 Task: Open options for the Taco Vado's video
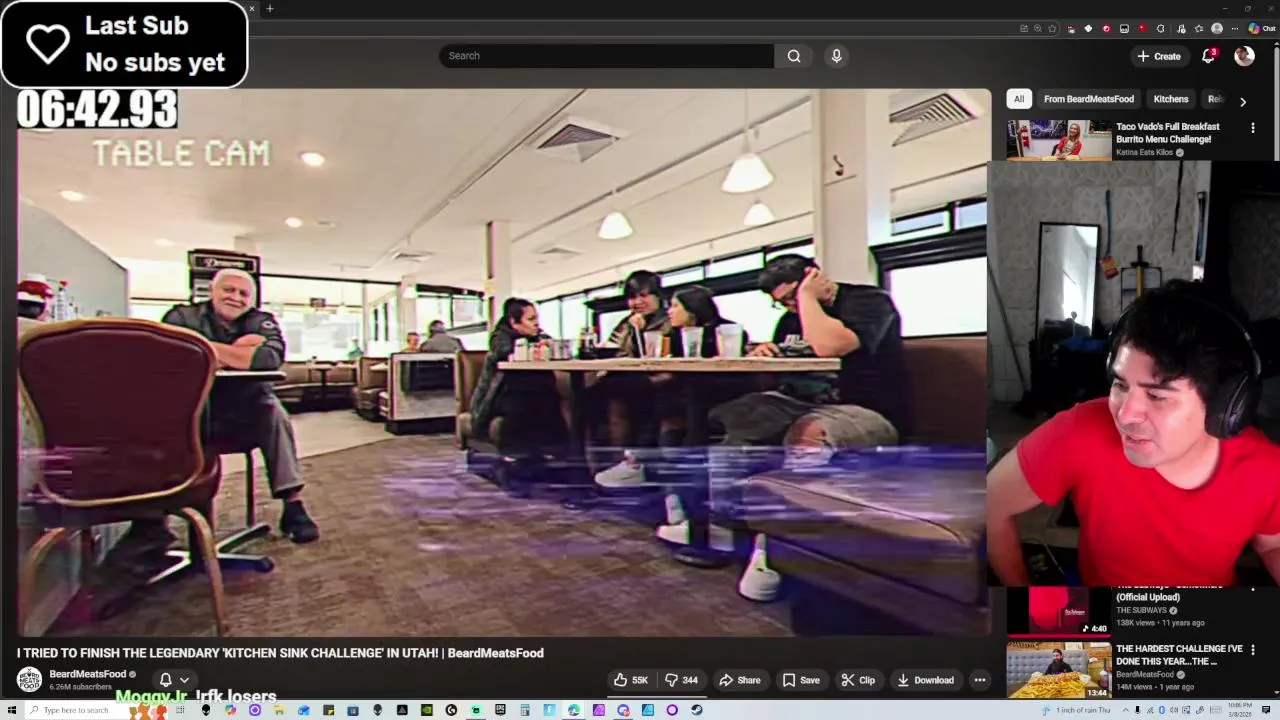[x=1252, y=128]
